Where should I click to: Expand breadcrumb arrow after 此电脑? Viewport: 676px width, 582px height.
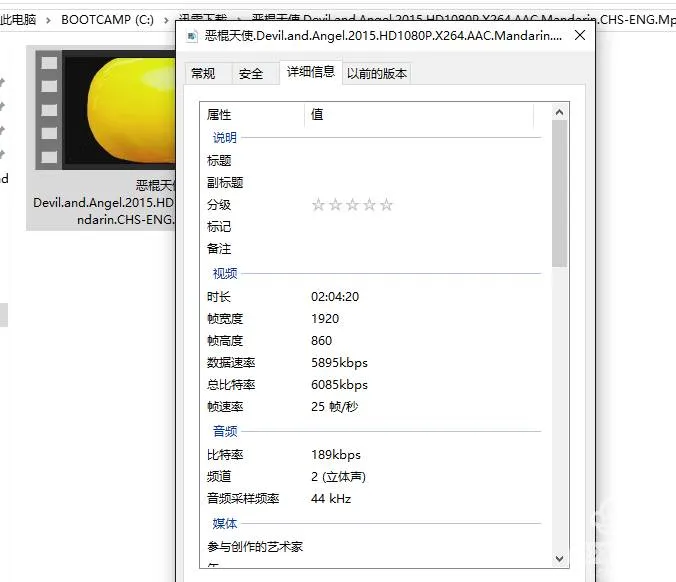(48, 20)
